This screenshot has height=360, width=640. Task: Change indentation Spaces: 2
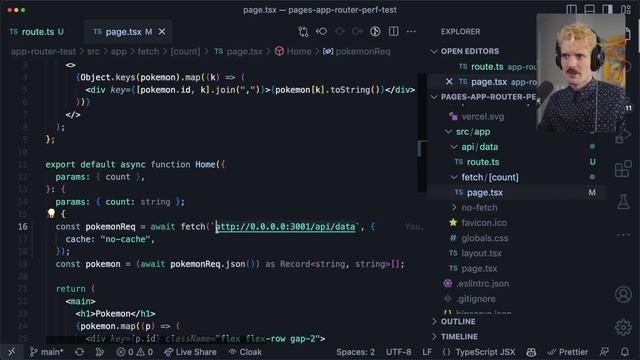(x=356, y=352)
